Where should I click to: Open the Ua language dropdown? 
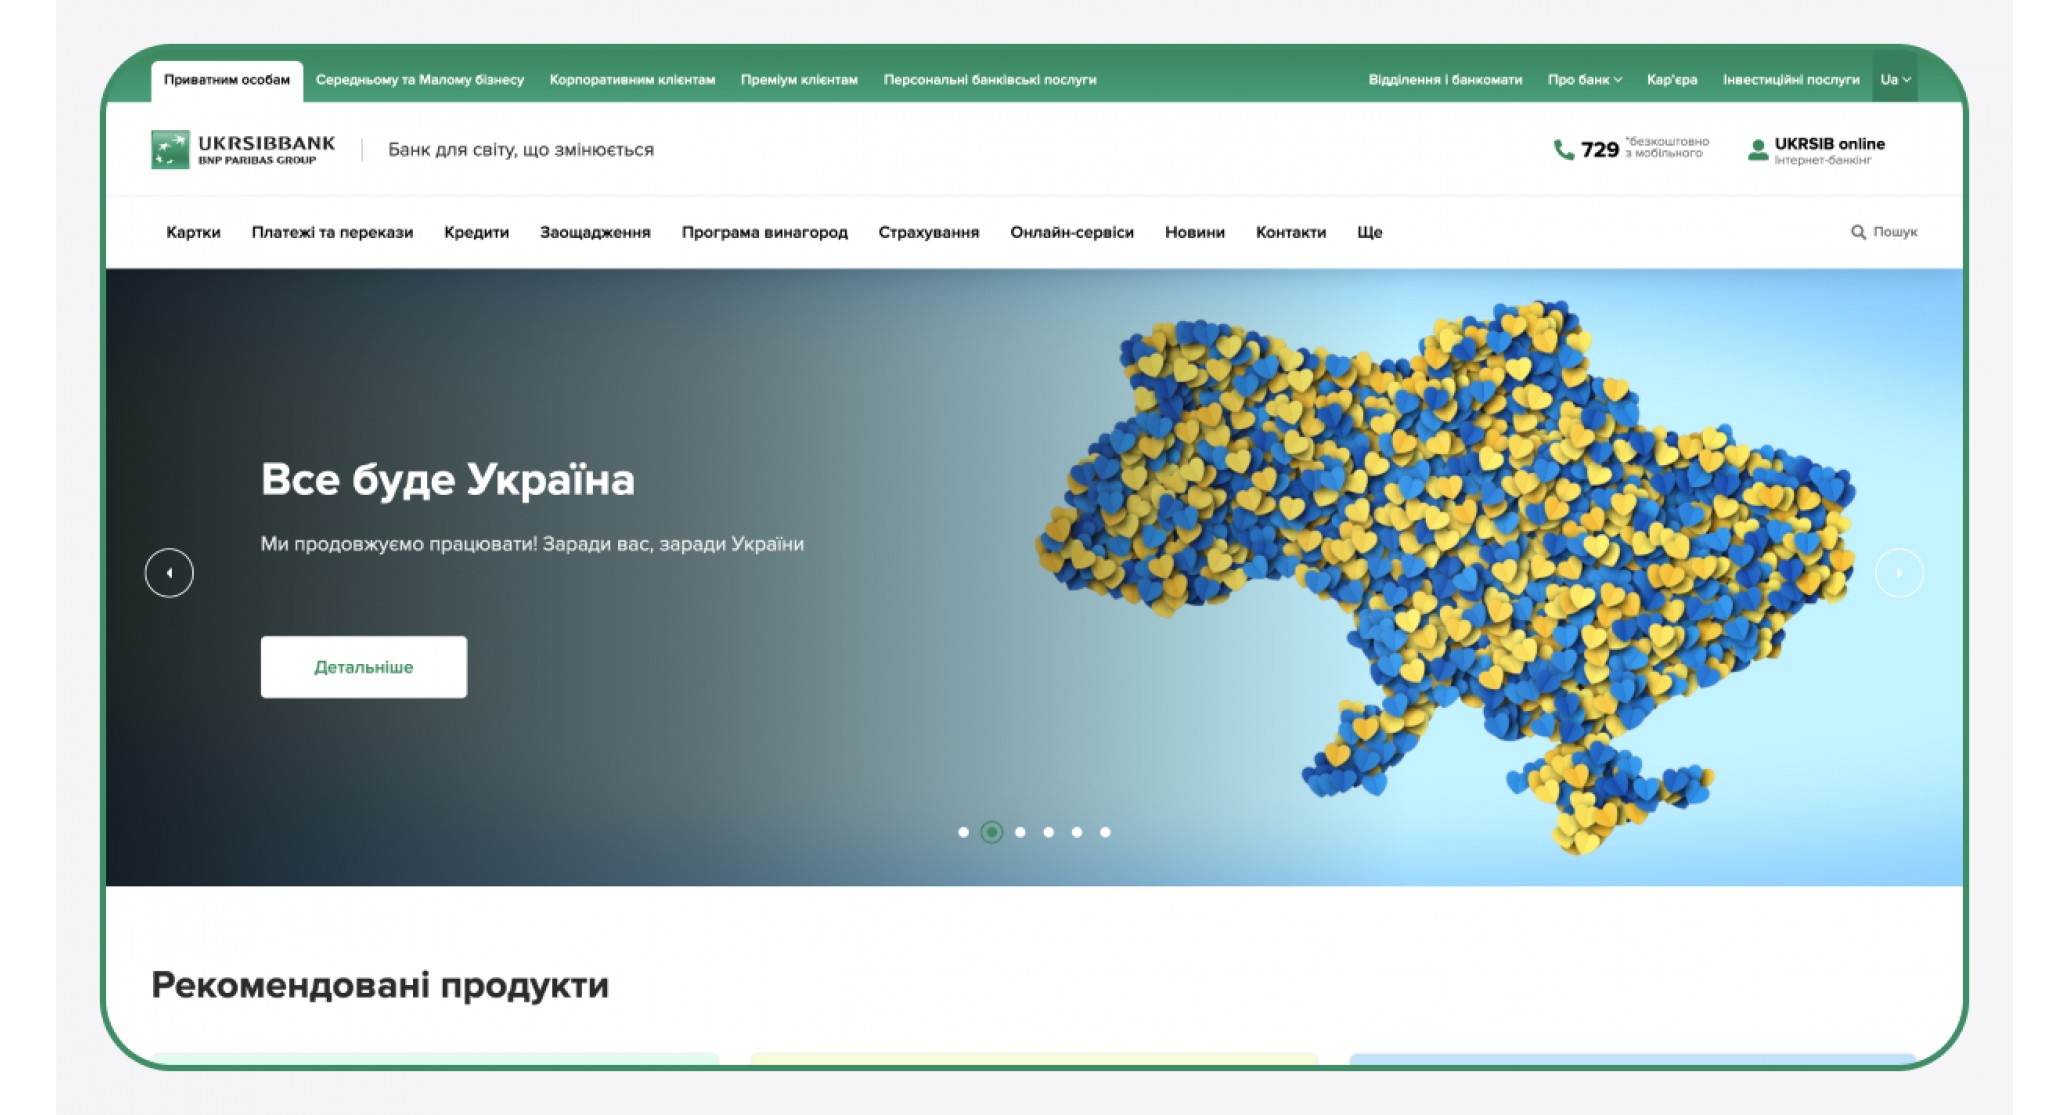[1895, 80]
